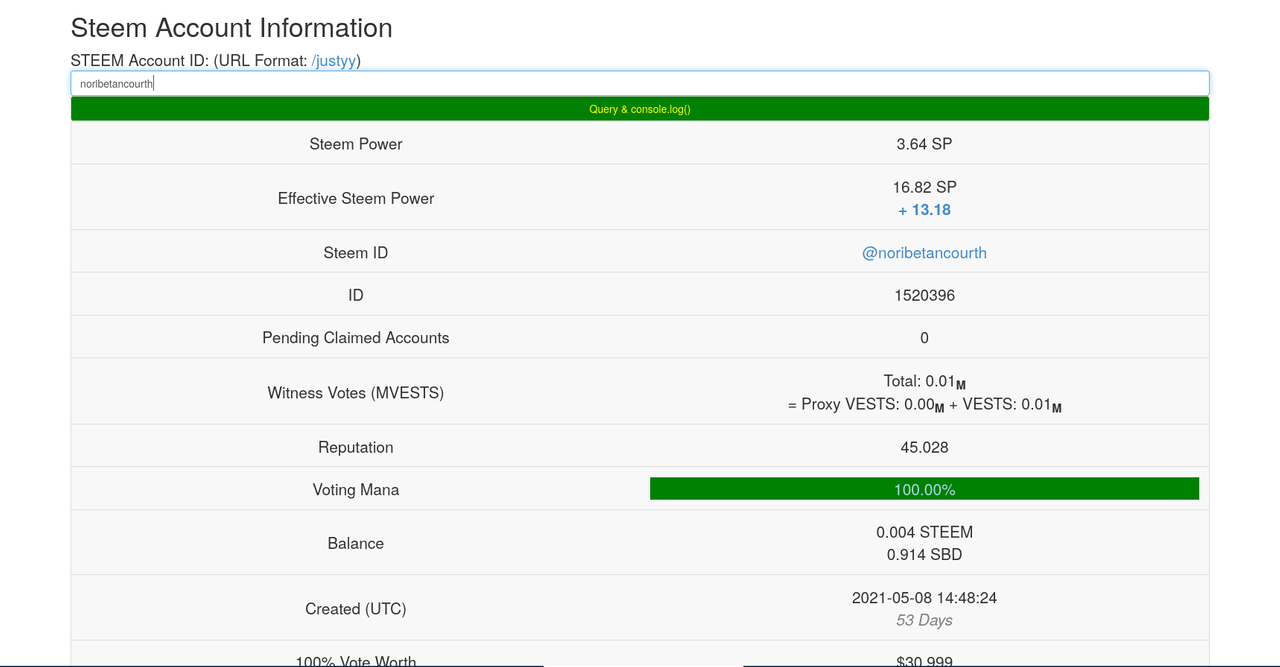Select the 0.914 SBD balance
Viewport: 1280px width, 667px height.
click(924, 555)
